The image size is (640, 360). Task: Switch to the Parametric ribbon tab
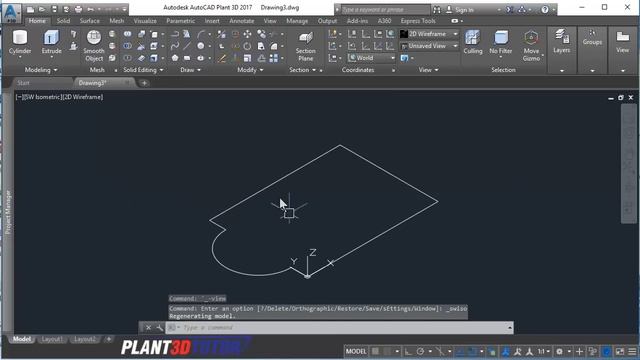180,21
